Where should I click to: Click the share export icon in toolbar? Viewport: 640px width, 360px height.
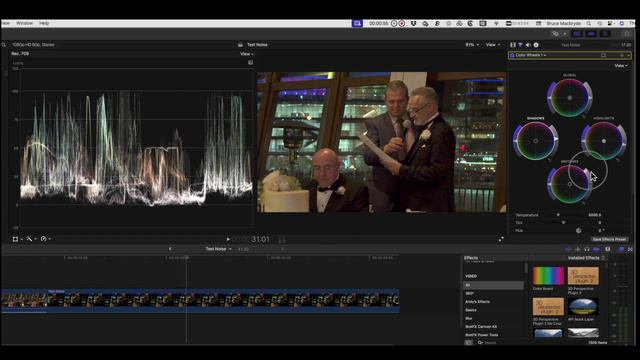627,34
